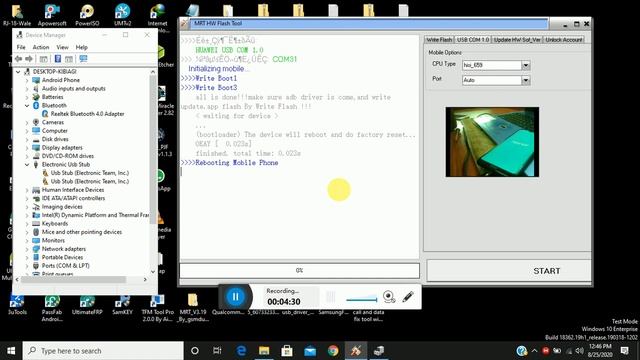Open Task View on taskbar
Viewport: 640px width, 360px height.
coord(217,351)
